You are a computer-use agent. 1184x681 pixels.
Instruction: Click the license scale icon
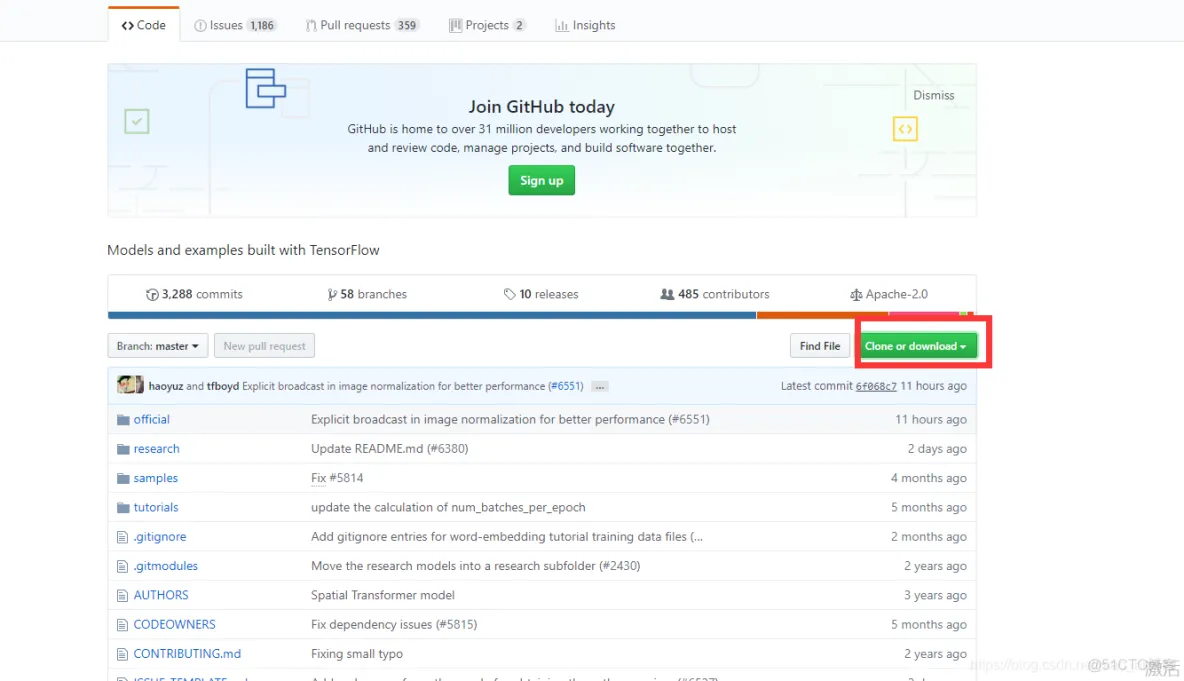coord(856,294)
